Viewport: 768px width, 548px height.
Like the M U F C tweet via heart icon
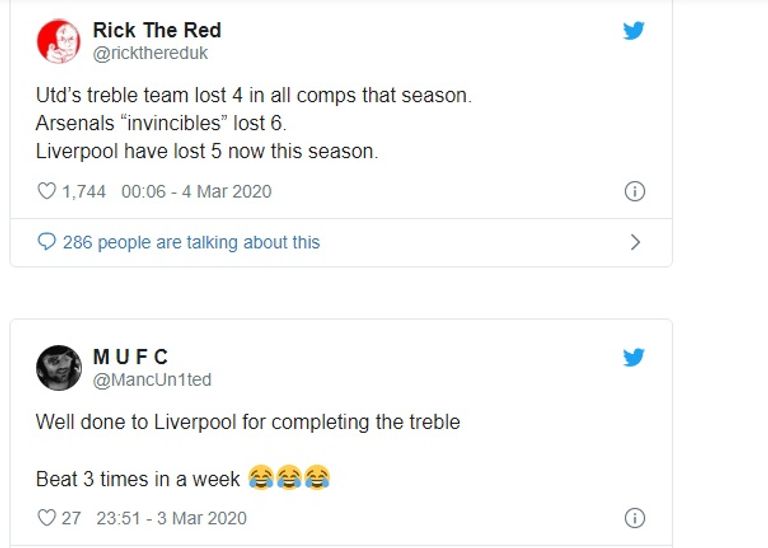46,518
